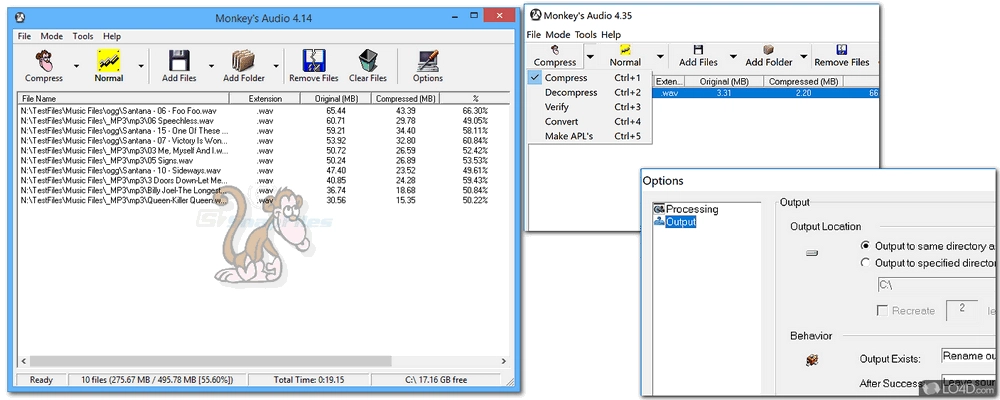1000x400 pixels.
Task: Sort by Compressed (MB) column header in 4.14
Action: [406, 99]
